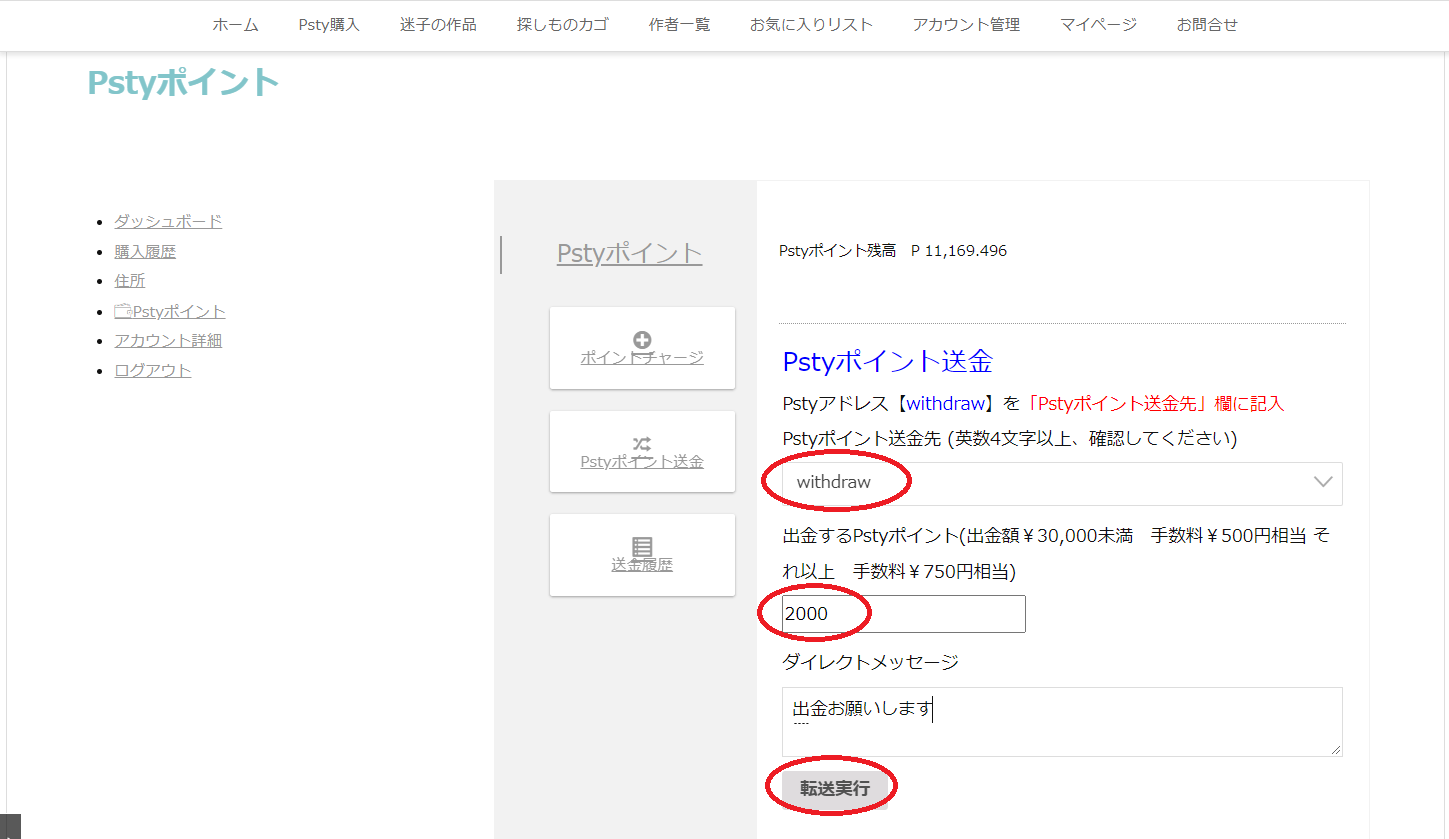Click Pstyポイント残高 balance text
Image resolution: width=1449 pixels, height=839 pixels.
click(893, 251)
